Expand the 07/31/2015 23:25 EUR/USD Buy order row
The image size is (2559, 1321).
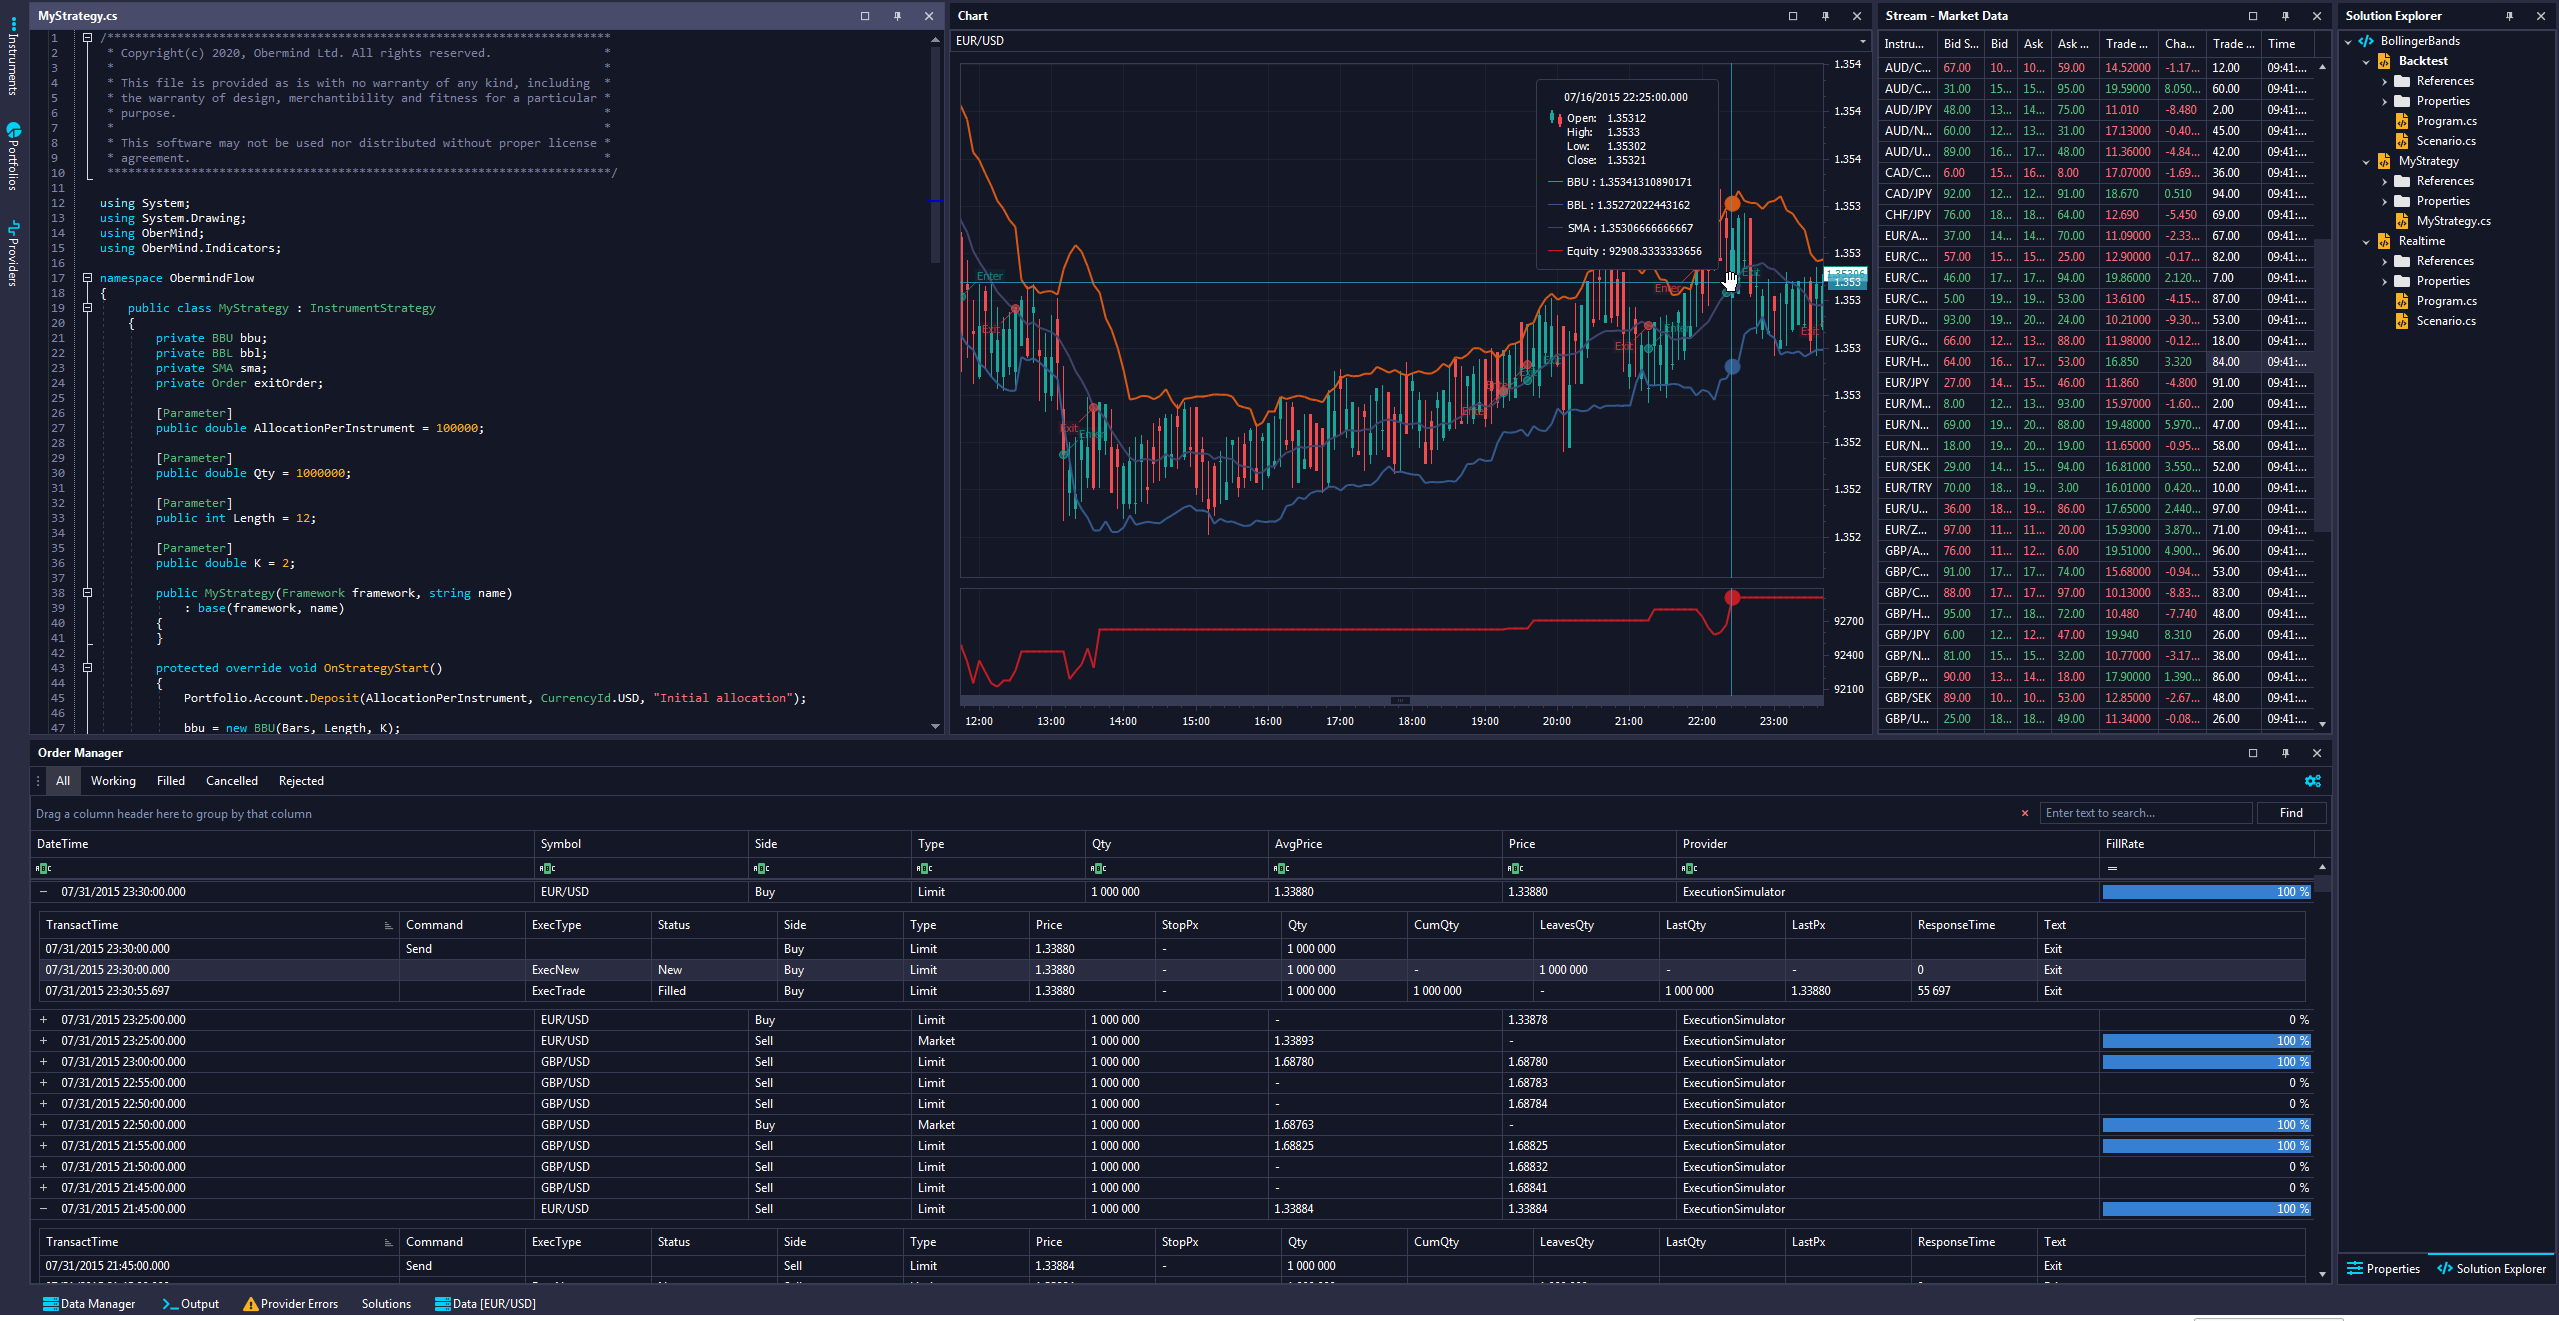coord(43,1020)
